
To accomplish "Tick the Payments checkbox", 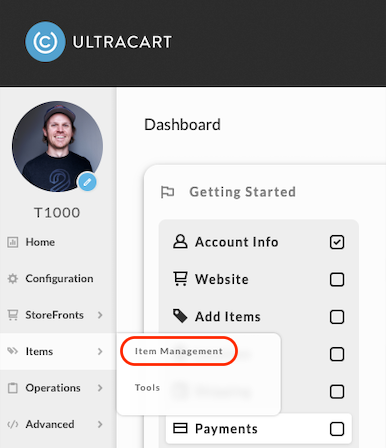I will tap(337, 429).
